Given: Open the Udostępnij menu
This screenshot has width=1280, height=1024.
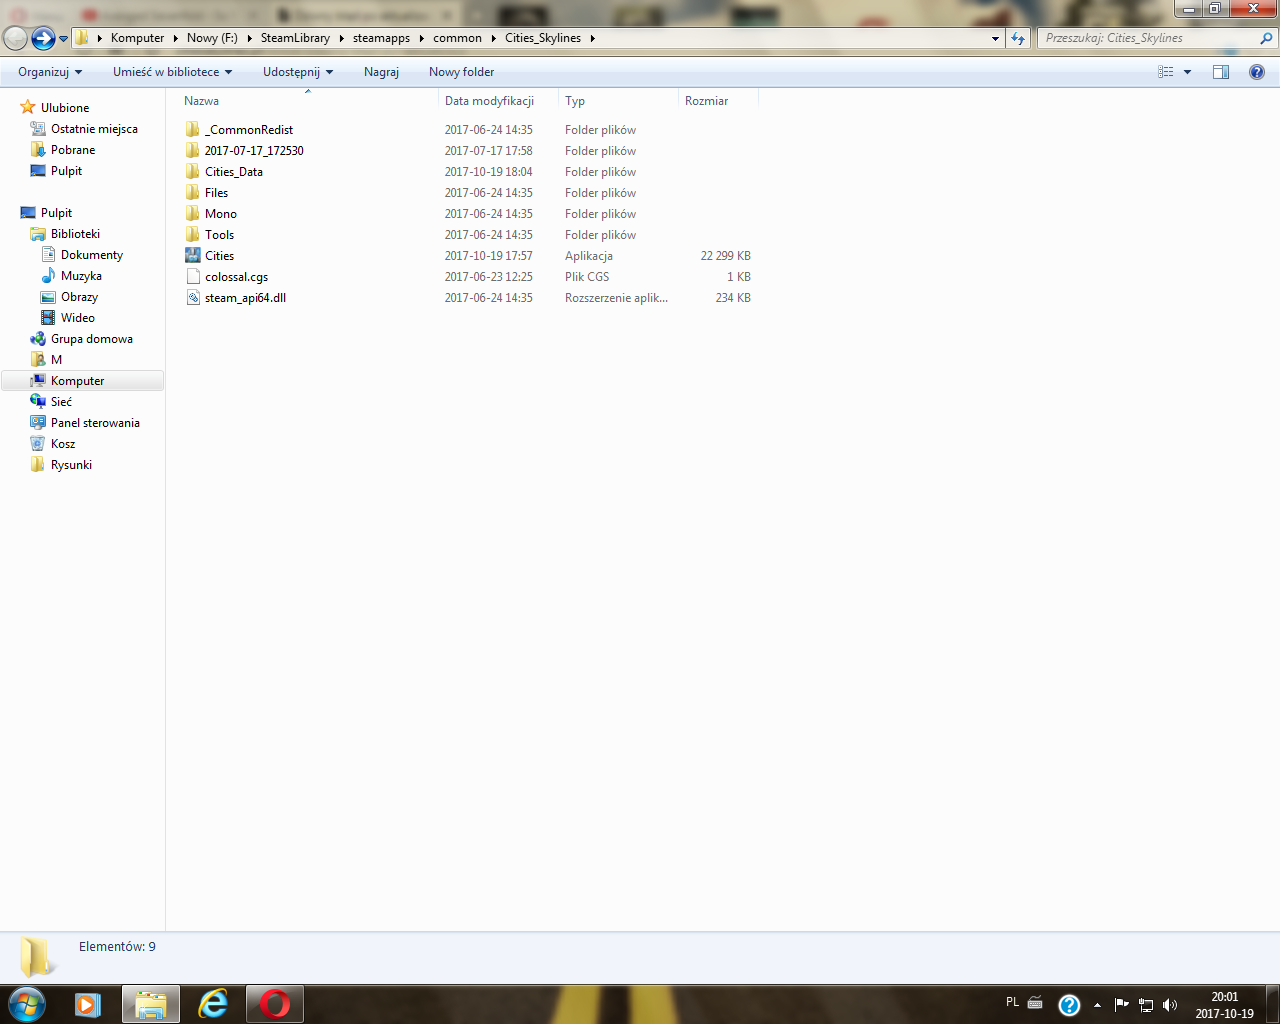Looking at the screenshot, I should [298, 72].
